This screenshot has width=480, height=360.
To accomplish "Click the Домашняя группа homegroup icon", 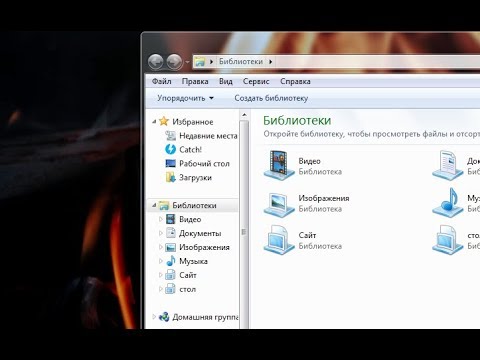I will click(x=164, y=317).
